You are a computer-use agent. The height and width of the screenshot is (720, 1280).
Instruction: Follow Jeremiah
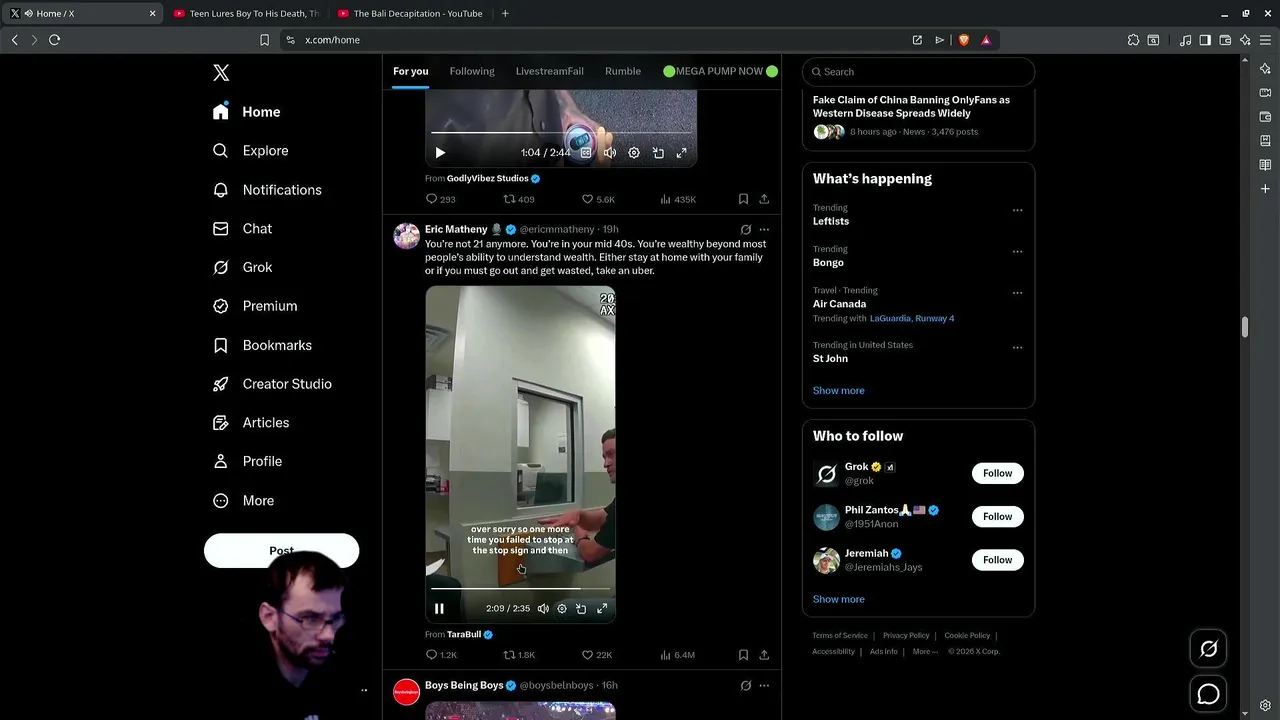tap(997, 560)
